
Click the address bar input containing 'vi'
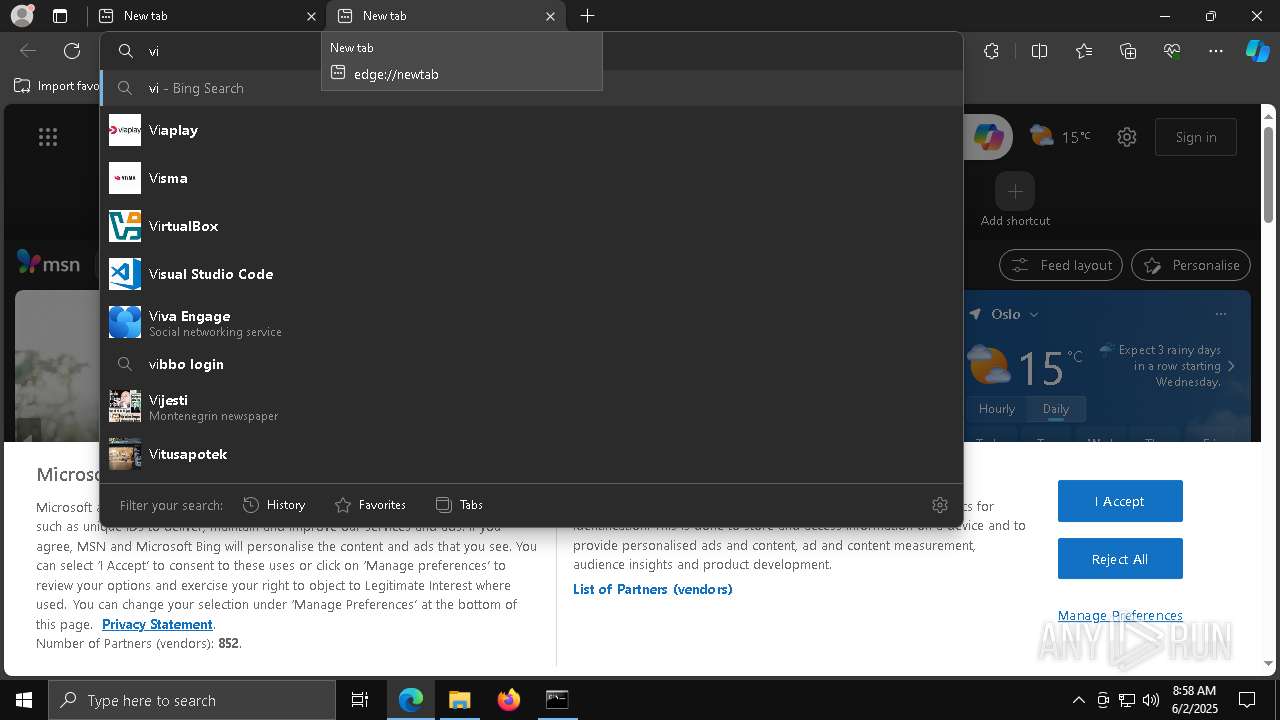point(530,51)
